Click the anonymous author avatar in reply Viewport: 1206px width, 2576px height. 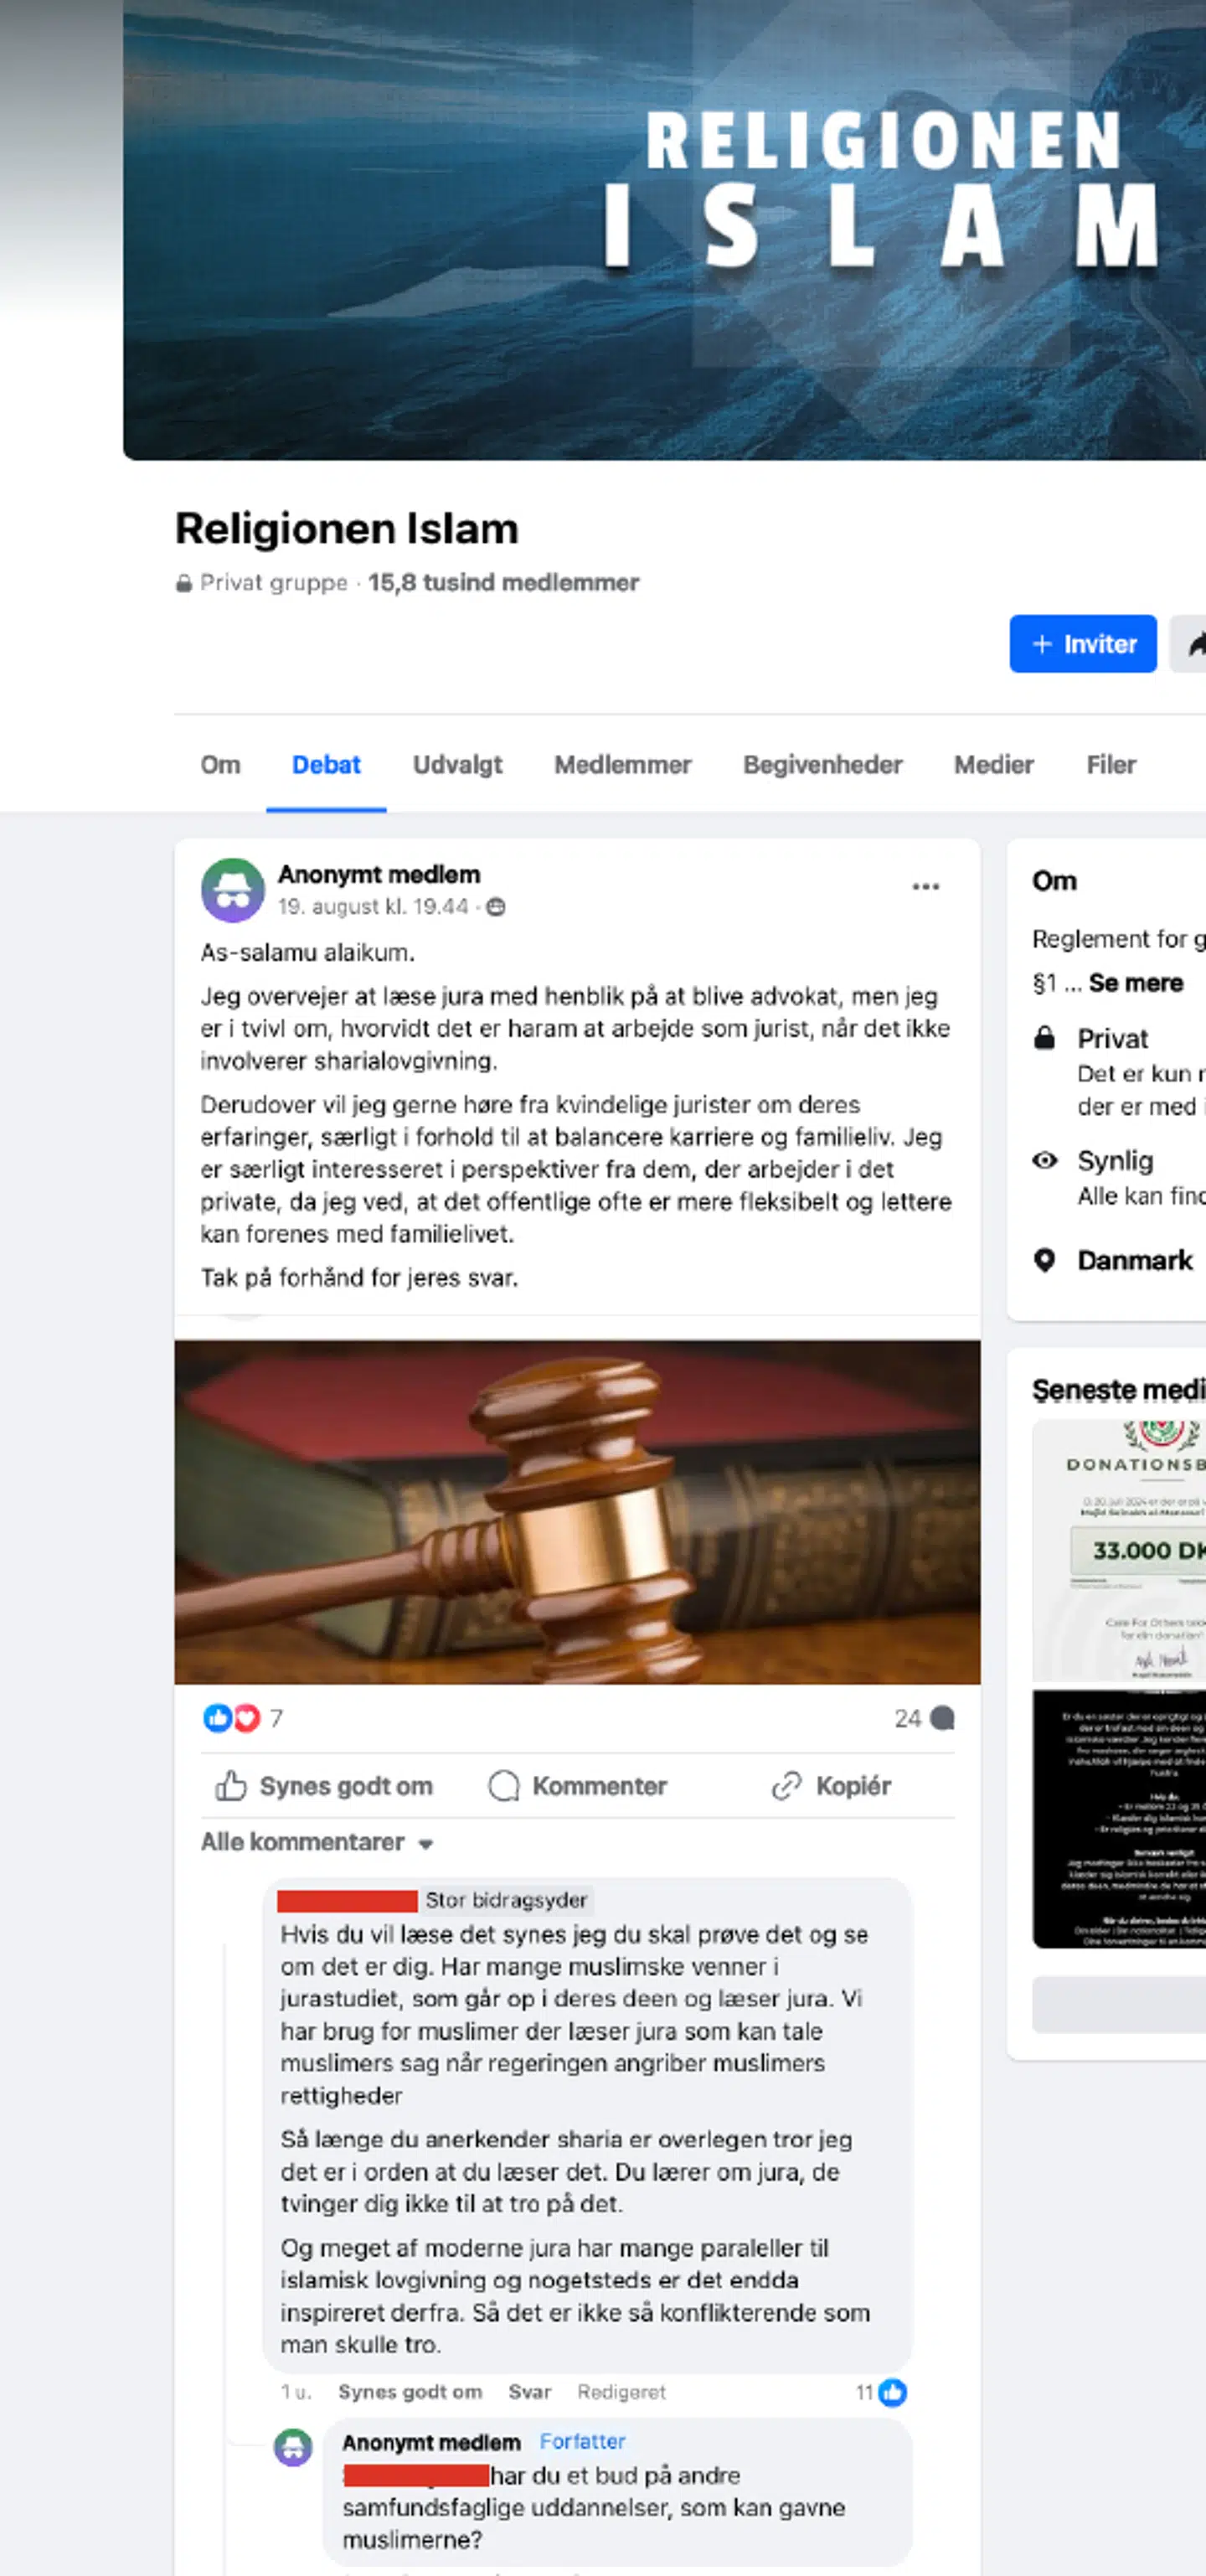pos(293,2447)
